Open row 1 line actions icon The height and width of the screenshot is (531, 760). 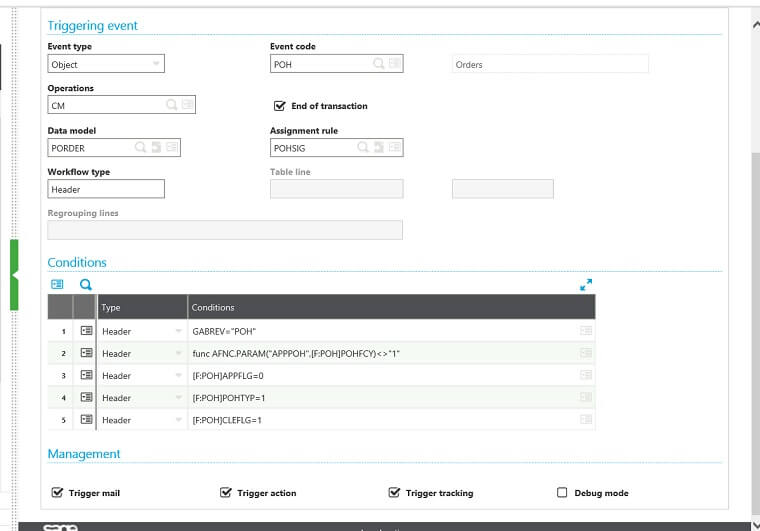click(x=86, y=331)
